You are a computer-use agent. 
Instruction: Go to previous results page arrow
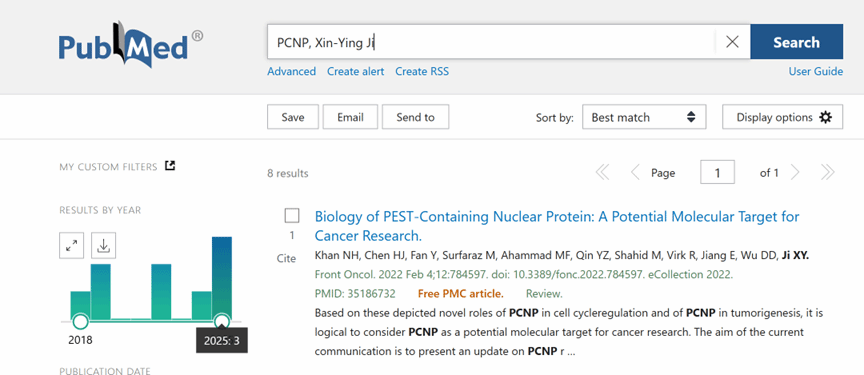click(635, 173)
